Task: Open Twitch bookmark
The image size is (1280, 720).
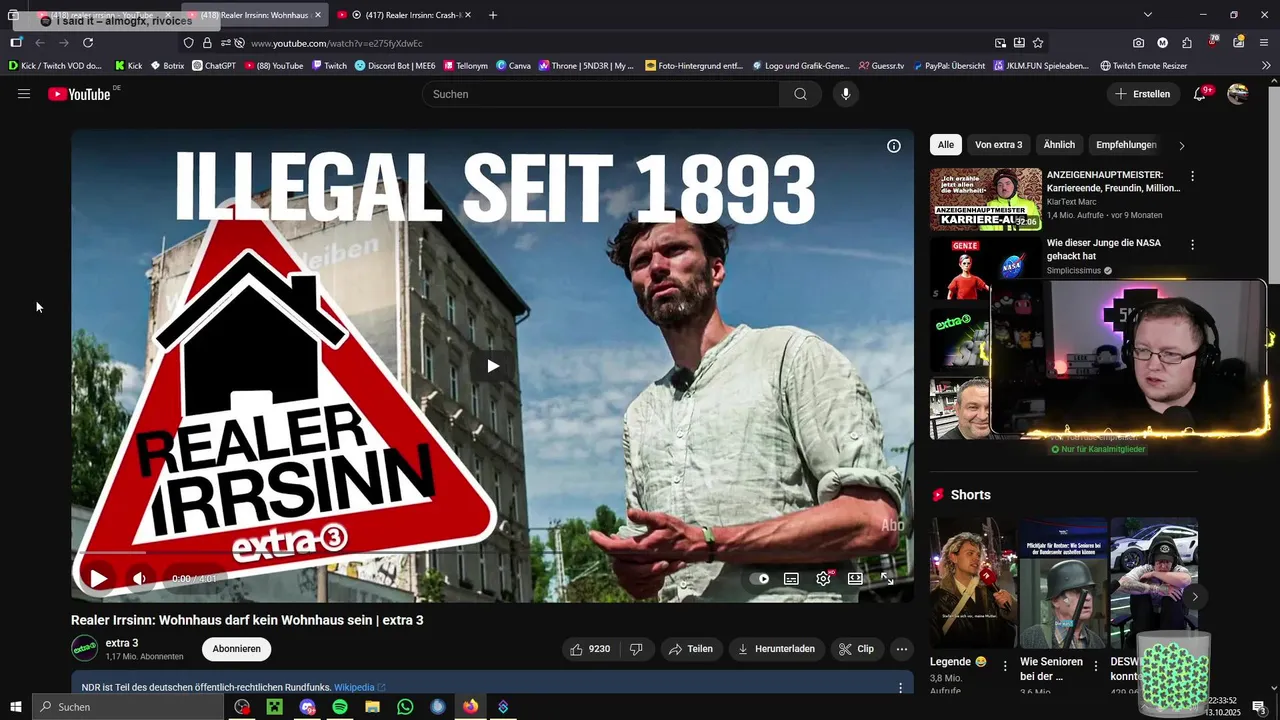Action: (x=329, y=66)
